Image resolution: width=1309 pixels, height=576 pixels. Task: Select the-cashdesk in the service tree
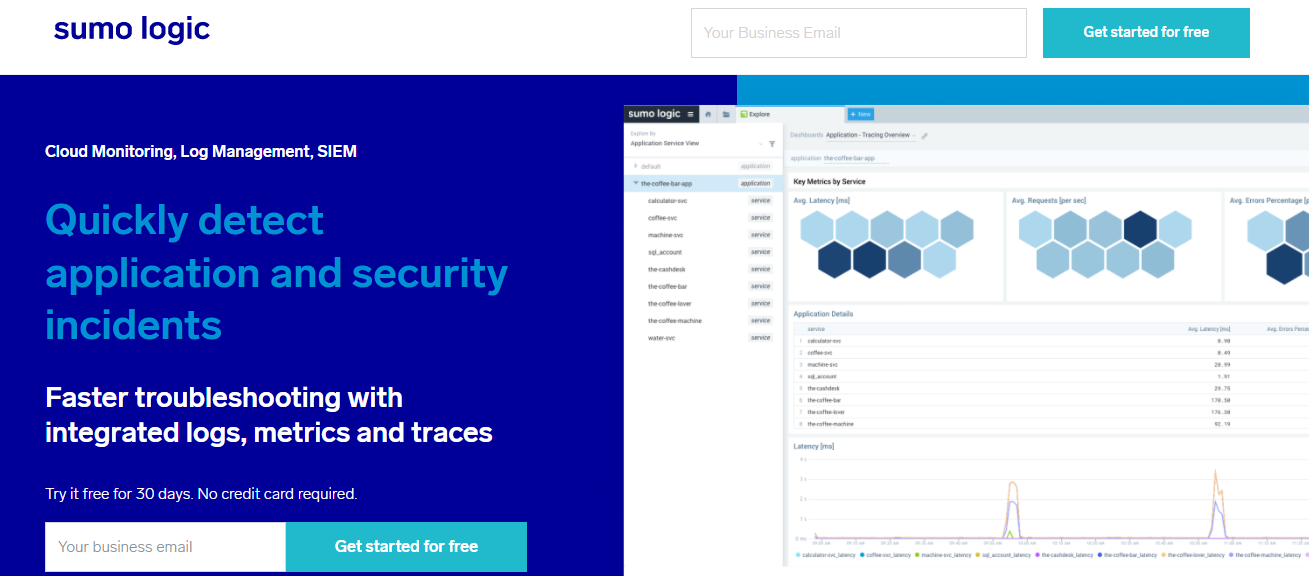click(666, 269)
